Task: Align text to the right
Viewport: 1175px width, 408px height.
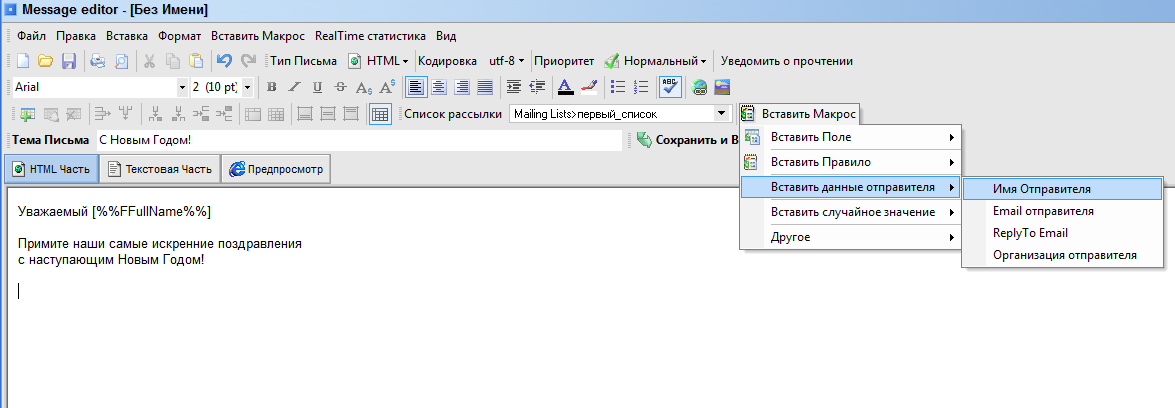Action: point(462,87)
